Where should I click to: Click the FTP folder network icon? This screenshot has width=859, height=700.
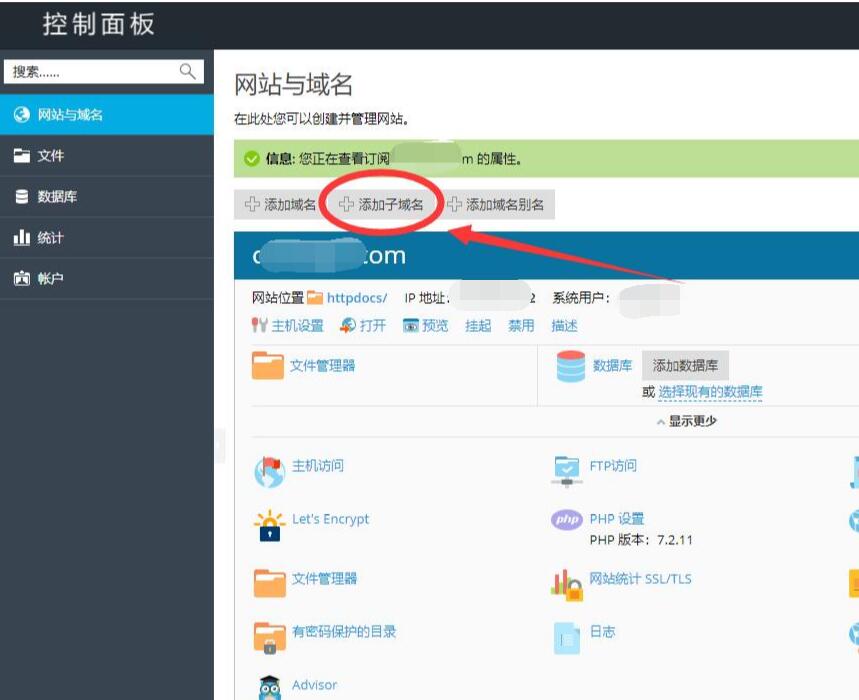click(x=567, y=471)
